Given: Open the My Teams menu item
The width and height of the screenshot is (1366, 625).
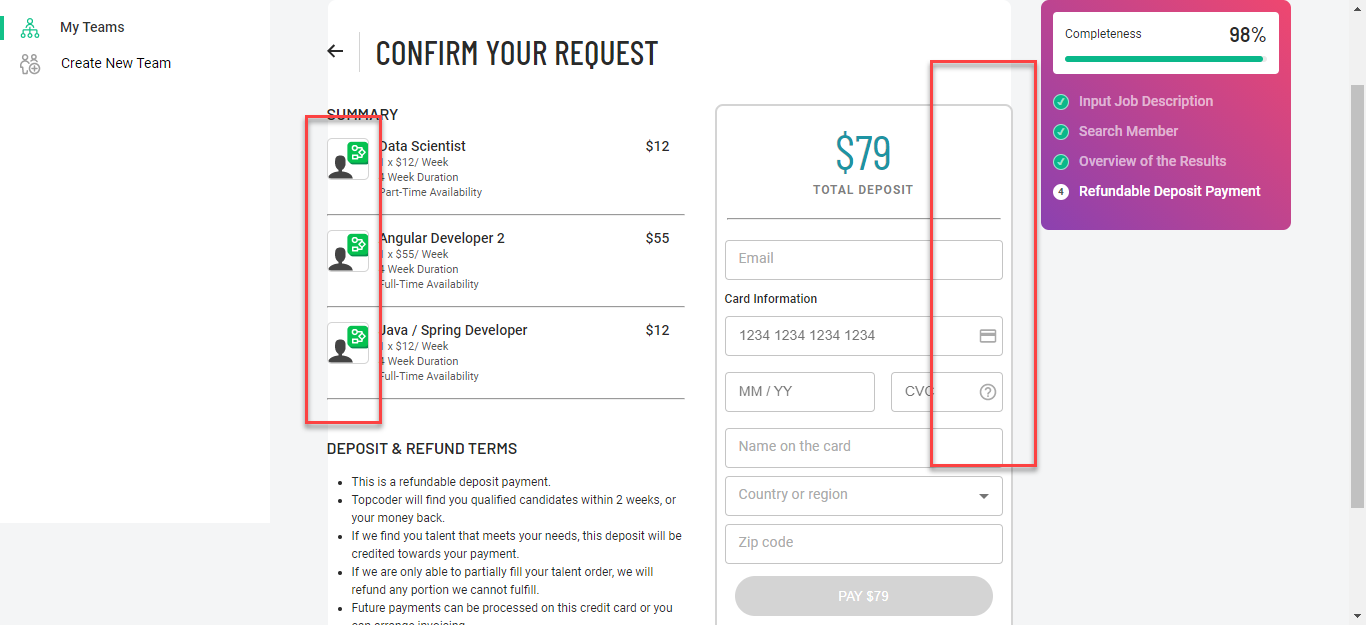Looking at the screenshot, I should (92, 27).
